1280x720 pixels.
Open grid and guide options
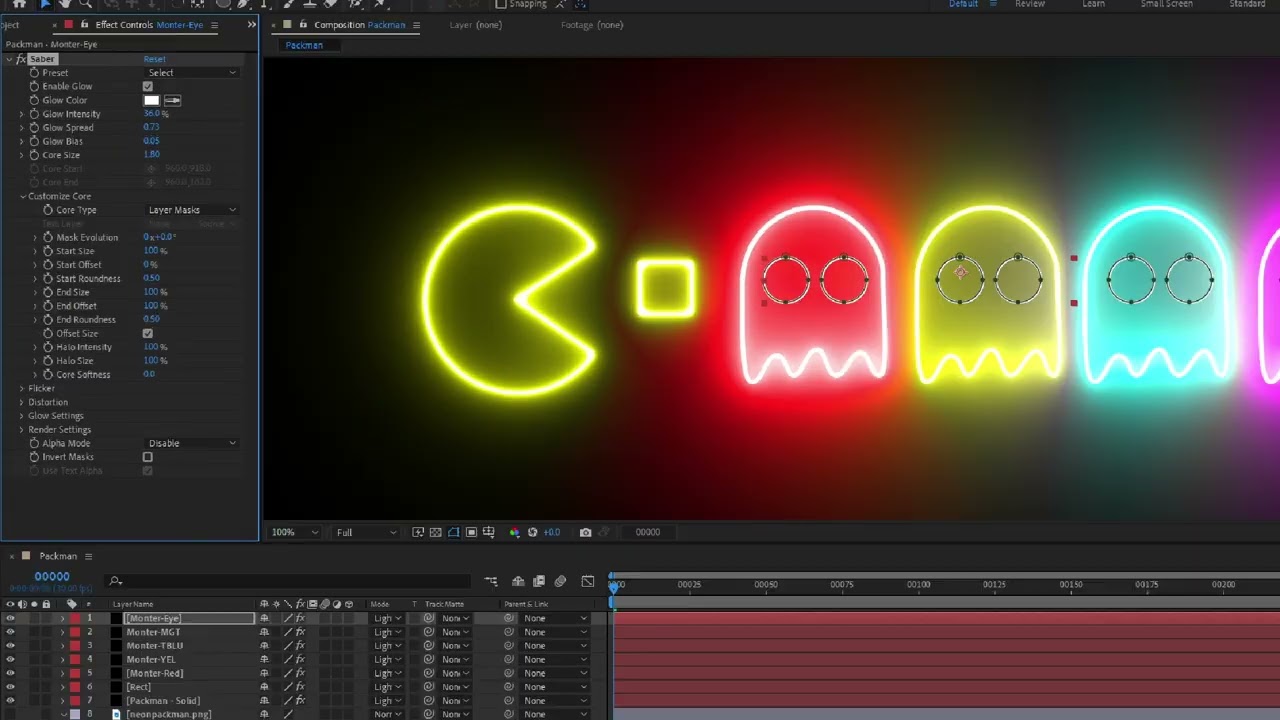(489, 532)
